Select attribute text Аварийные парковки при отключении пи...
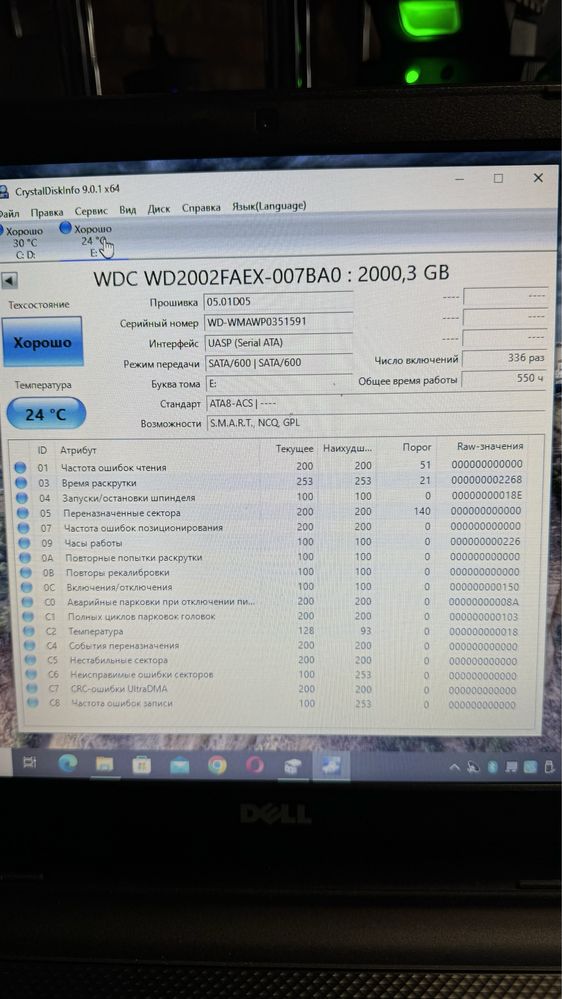This screenshot has width=562, height=999. tap(161, 602)
